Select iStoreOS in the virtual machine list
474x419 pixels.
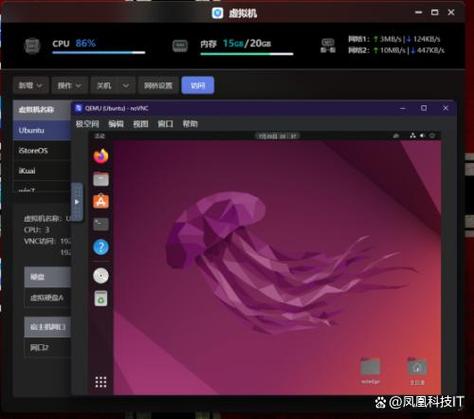[42, 151]
